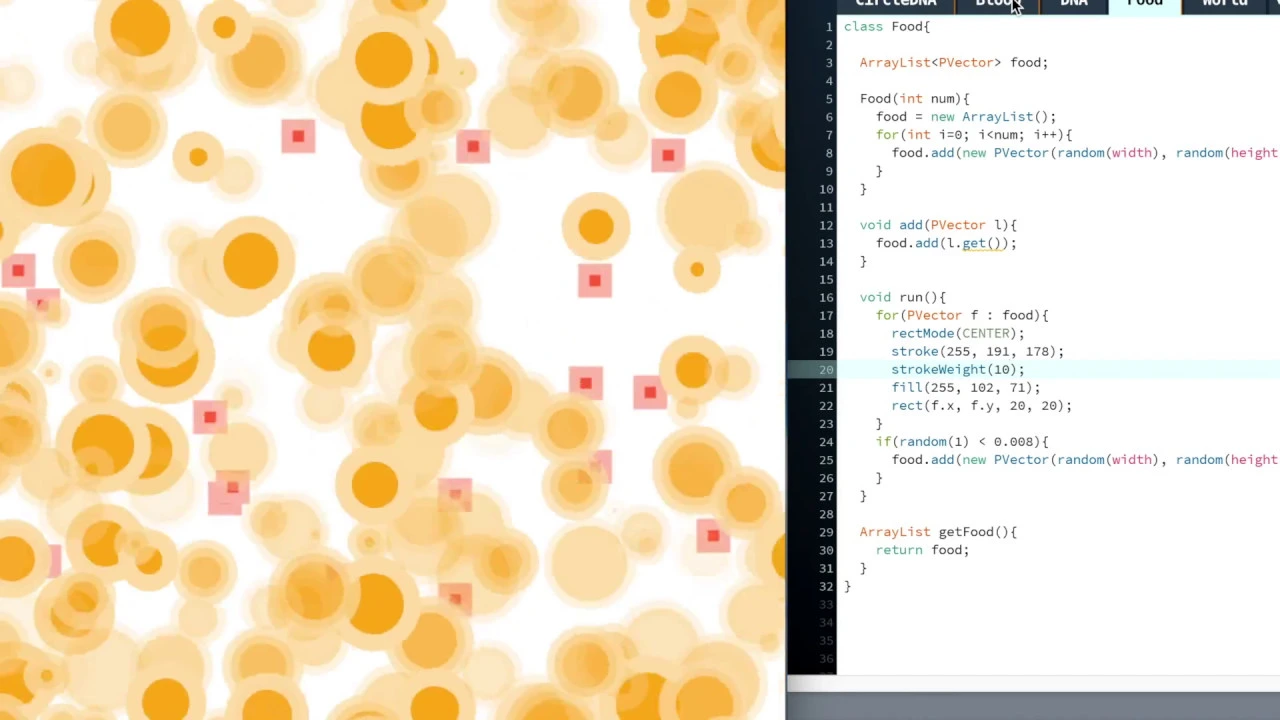Image resolution: width=1280 pixels, height=720 pixels.
Task: Click the 'return food;' line
Action: click(922, 549)
